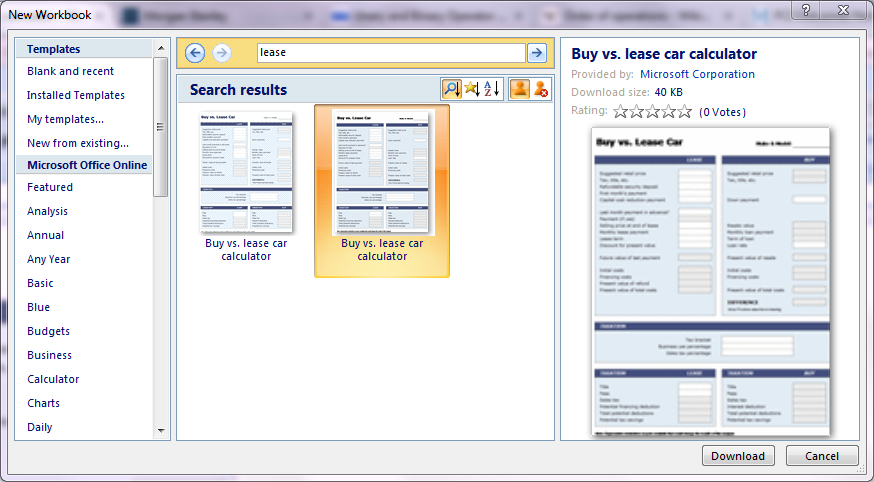Click the Buy vs. lease car calculator preview title
Image resolution: width=874 pixels, height=482 pixels.
664,54
